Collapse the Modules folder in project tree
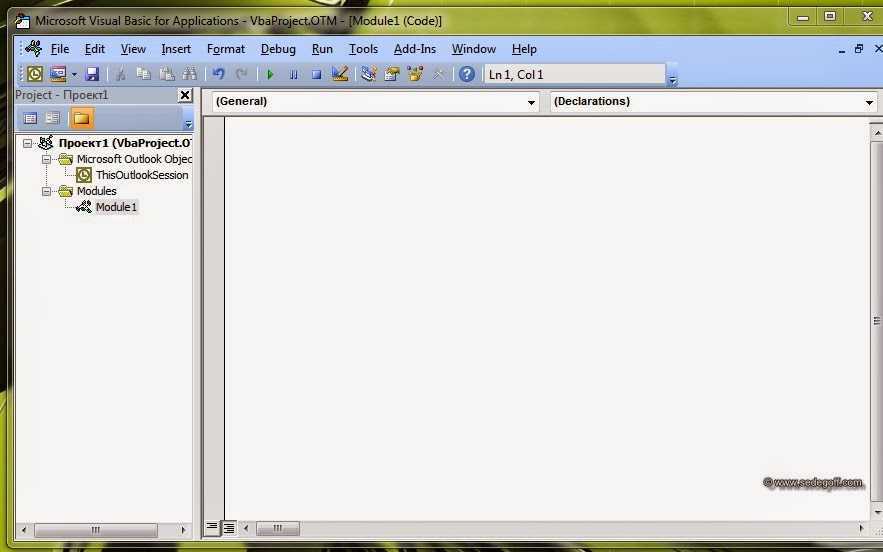883x552 pixels. pyautogui.click(x=47, y=191)
